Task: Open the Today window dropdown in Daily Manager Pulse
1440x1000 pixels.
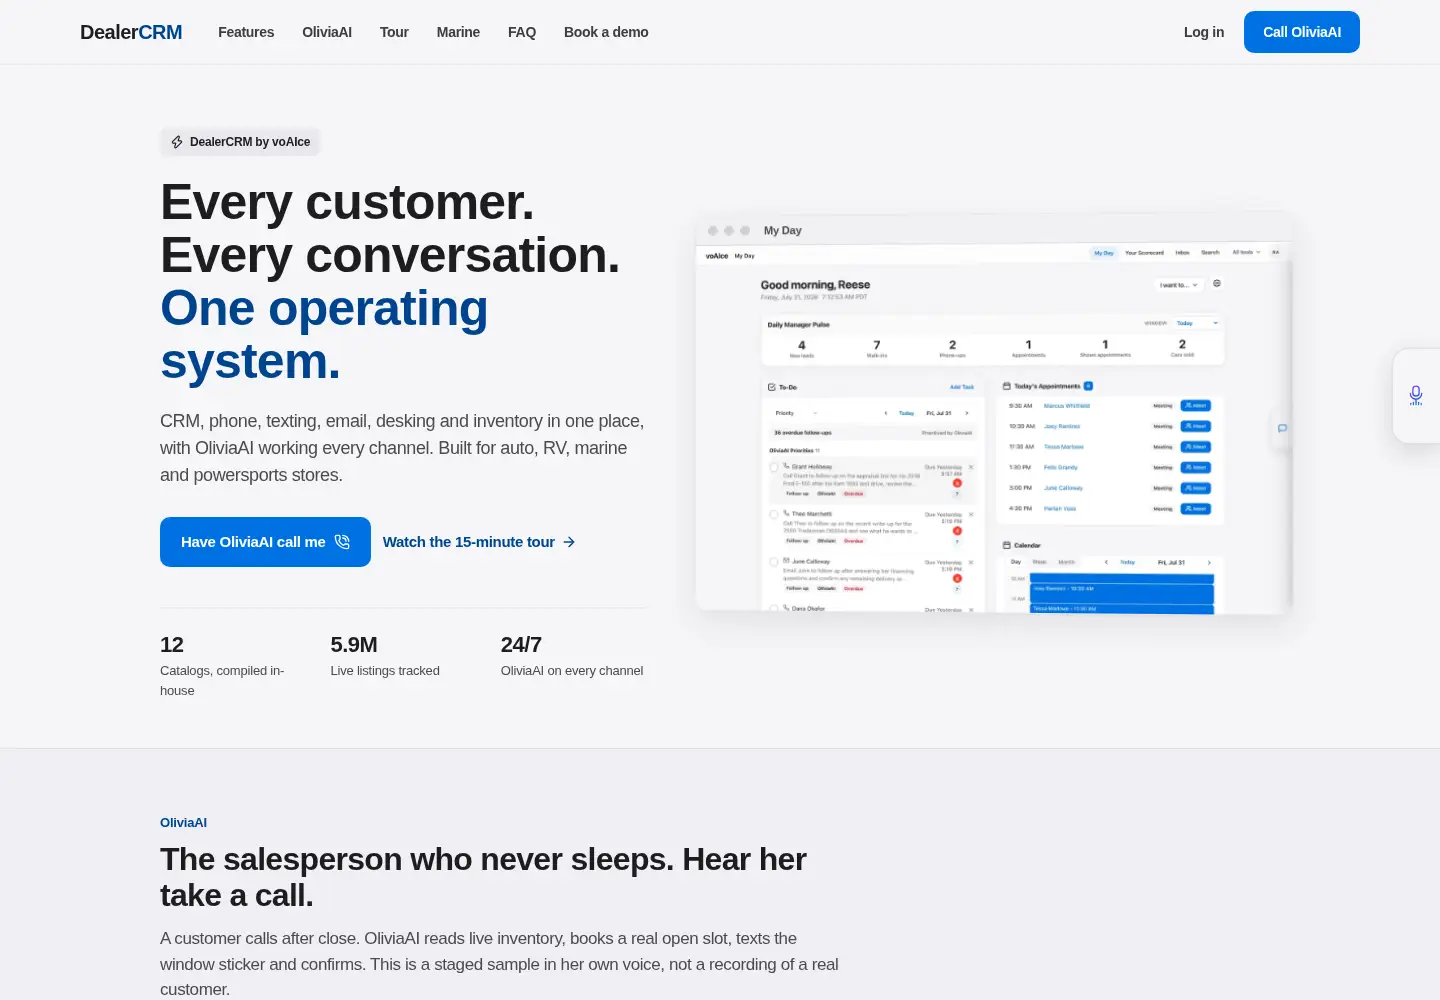Action: coord(1197,324)
